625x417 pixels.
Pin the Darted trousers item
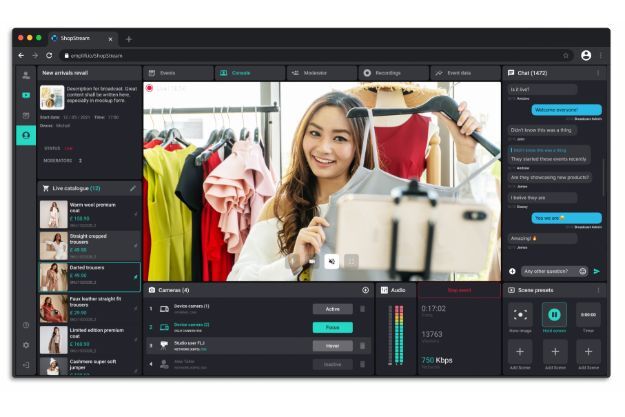click(136, 277)
